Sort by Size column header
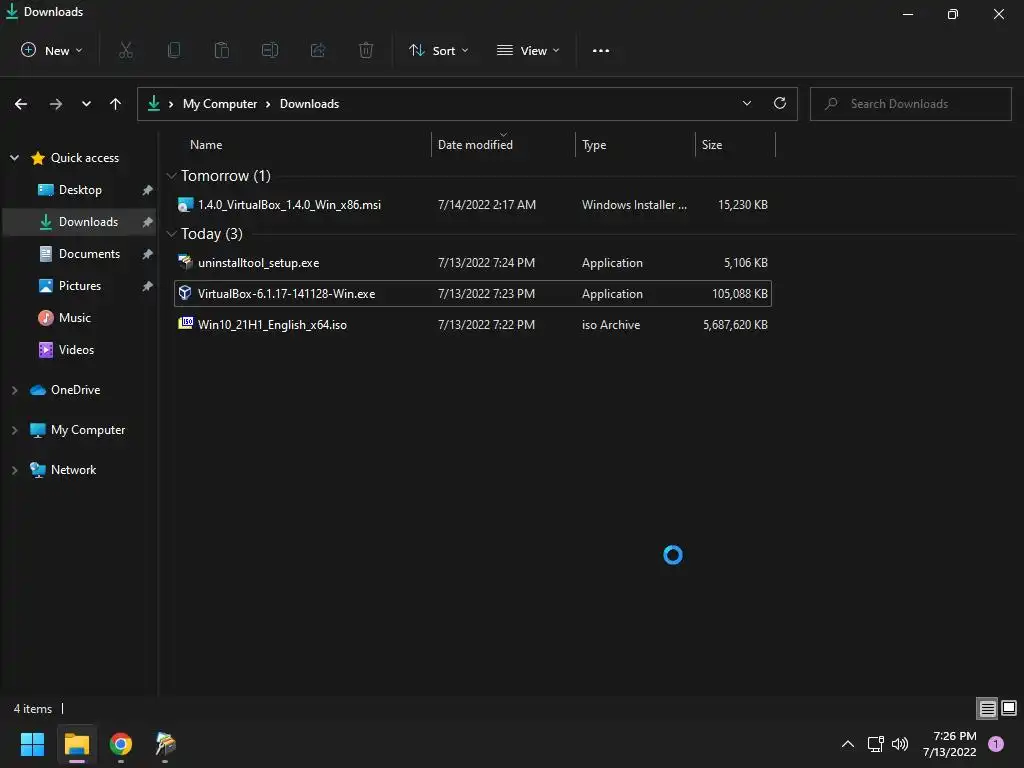 (712, 145)
